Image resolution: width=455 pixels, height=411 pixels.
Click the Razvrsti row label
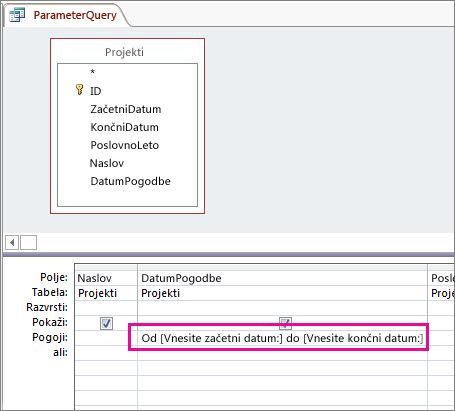click(47, 307)
